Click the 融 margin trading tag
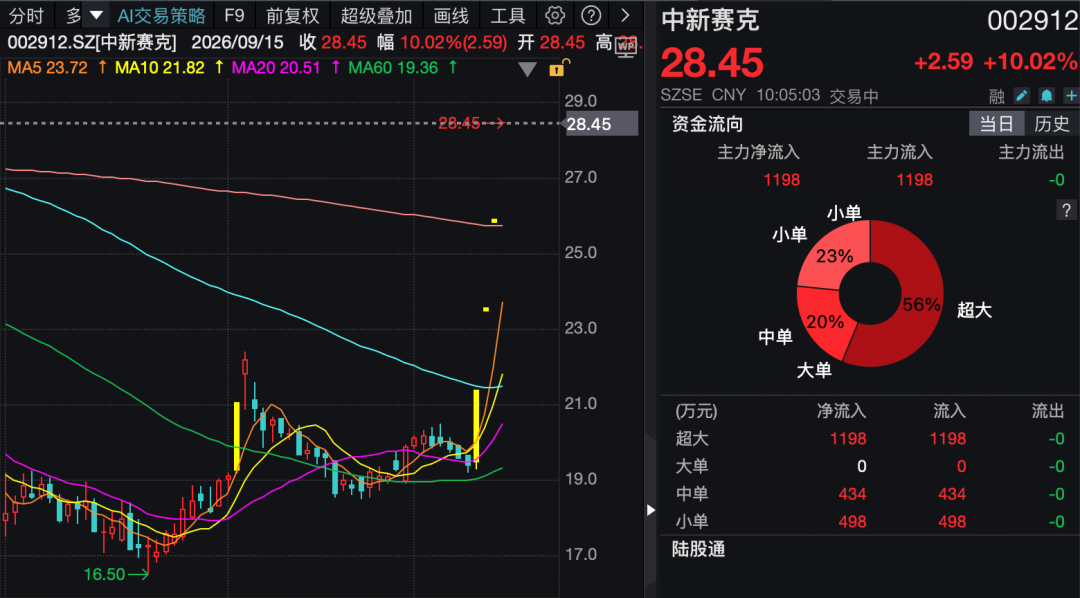The width and height of the screenshot is (1080, 598). click(997, 96)
